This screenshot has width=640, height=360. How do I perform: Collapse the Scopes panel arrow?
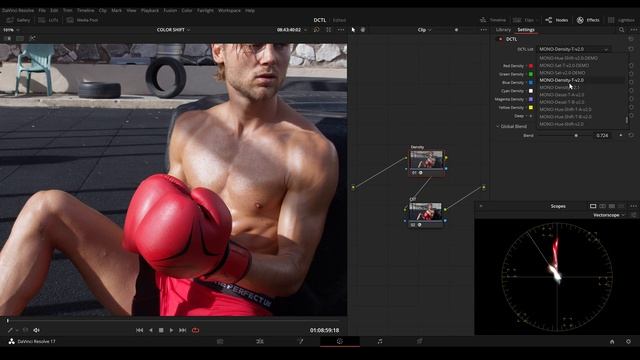(481, 206)
